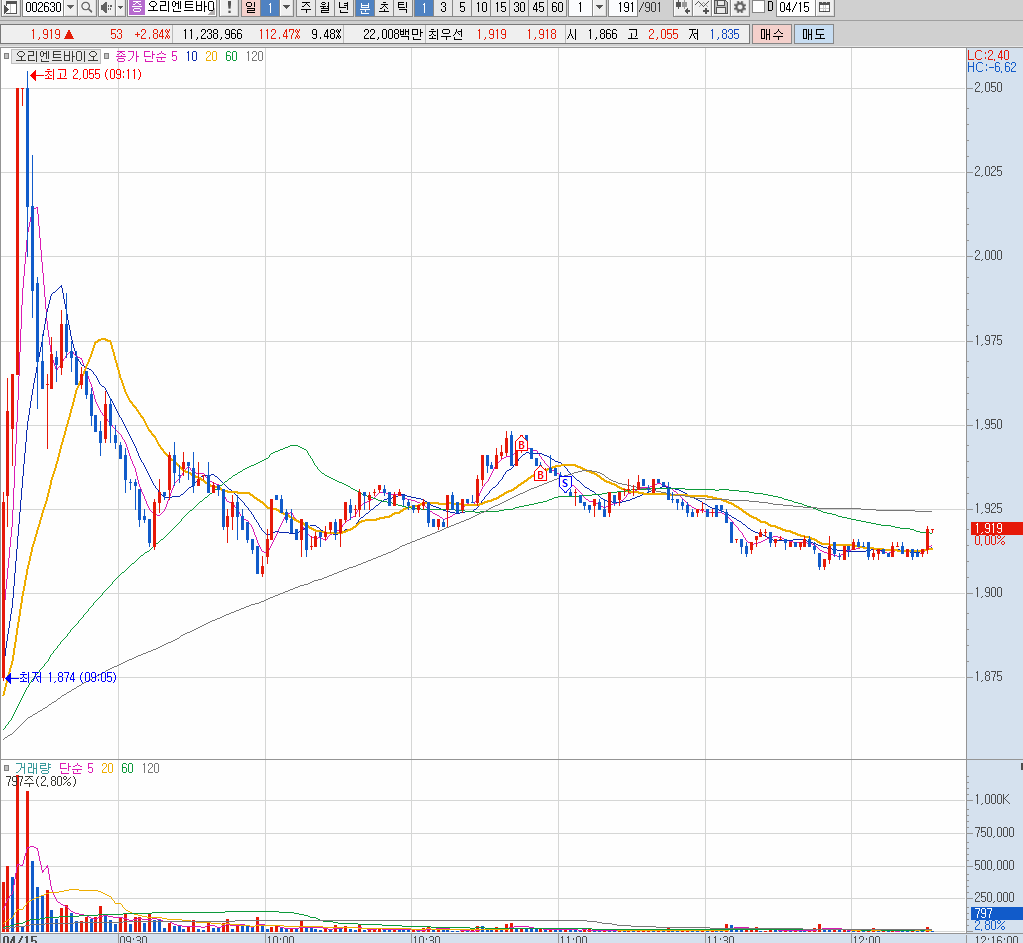
Task: Open the dropdown arrow next to speaker icon
Action: [120, 8]
